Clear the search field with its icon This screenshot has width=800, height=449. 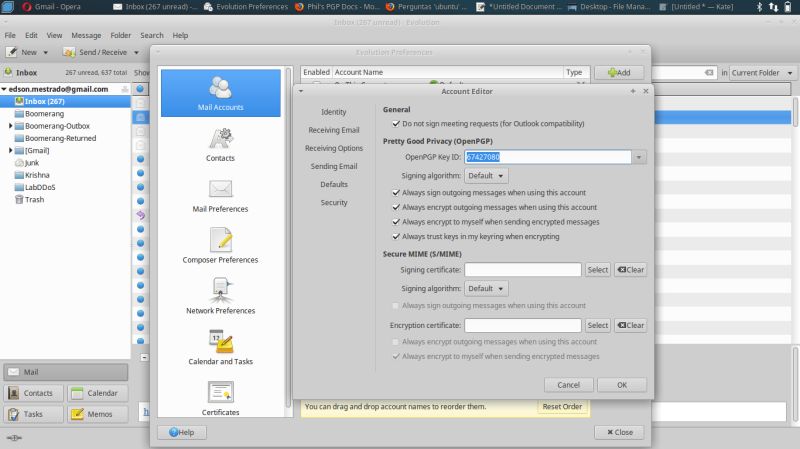click(709, 72)
